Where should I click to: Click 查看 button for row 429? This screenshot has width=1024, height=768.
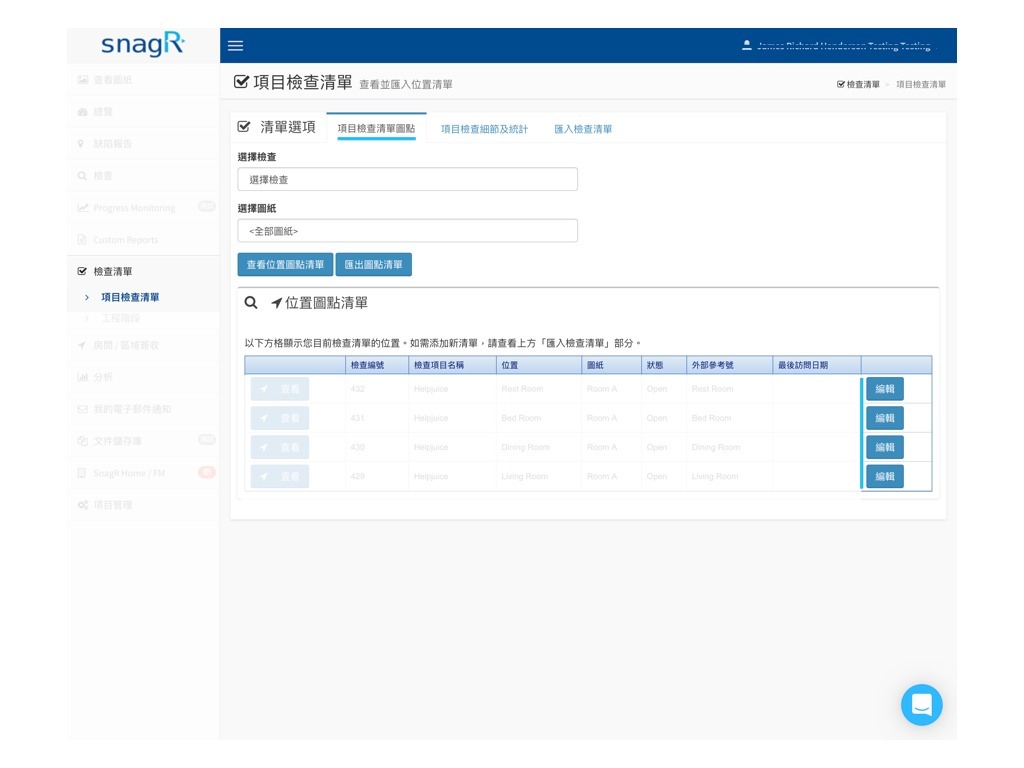click(280, 476)
